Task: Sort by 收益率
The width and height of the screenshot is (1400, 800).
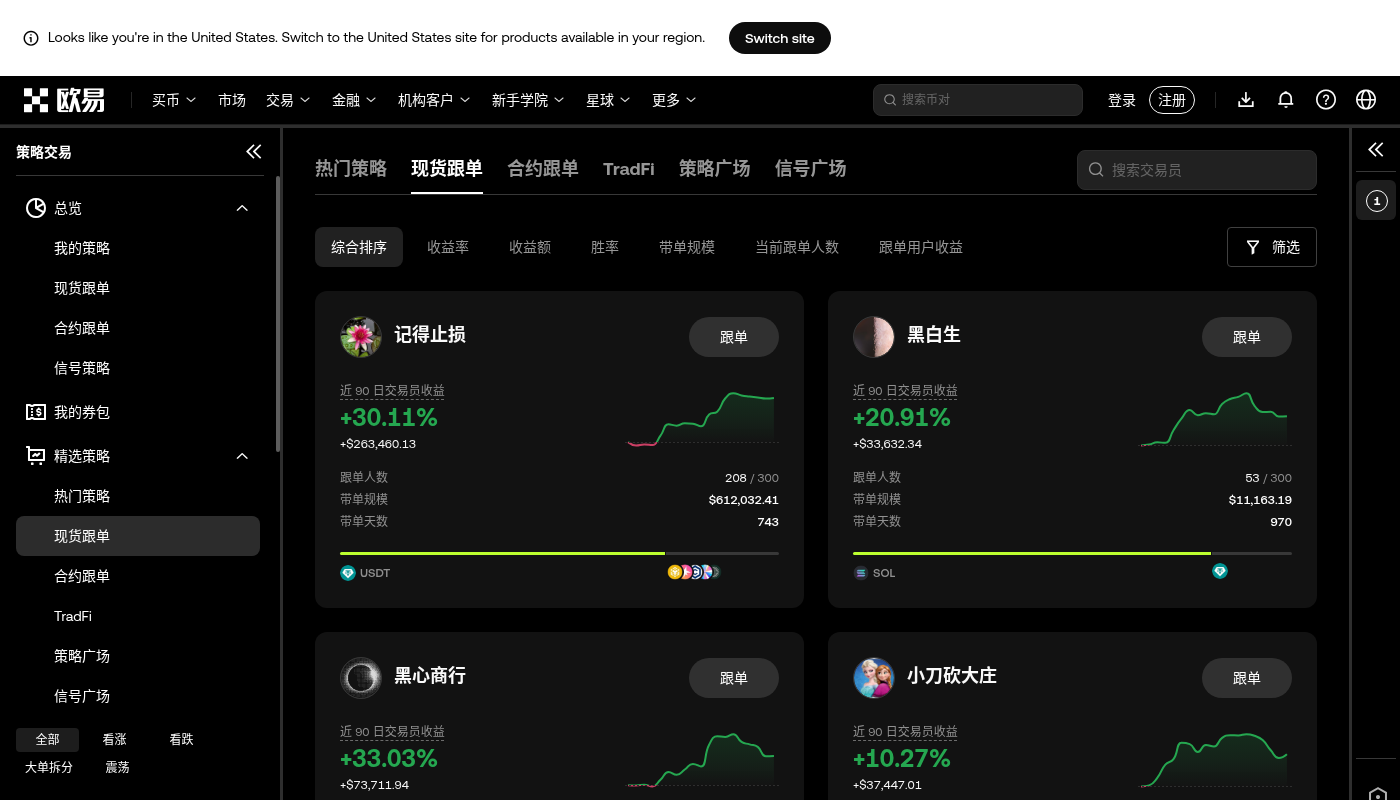Action: pos(448,247)
